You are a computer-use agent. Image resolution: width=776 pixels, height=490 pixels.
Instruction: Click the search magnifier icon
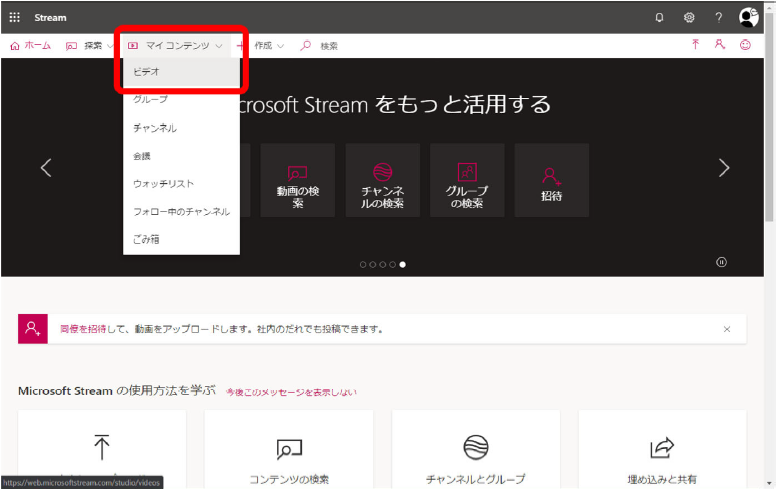(305, 46)
